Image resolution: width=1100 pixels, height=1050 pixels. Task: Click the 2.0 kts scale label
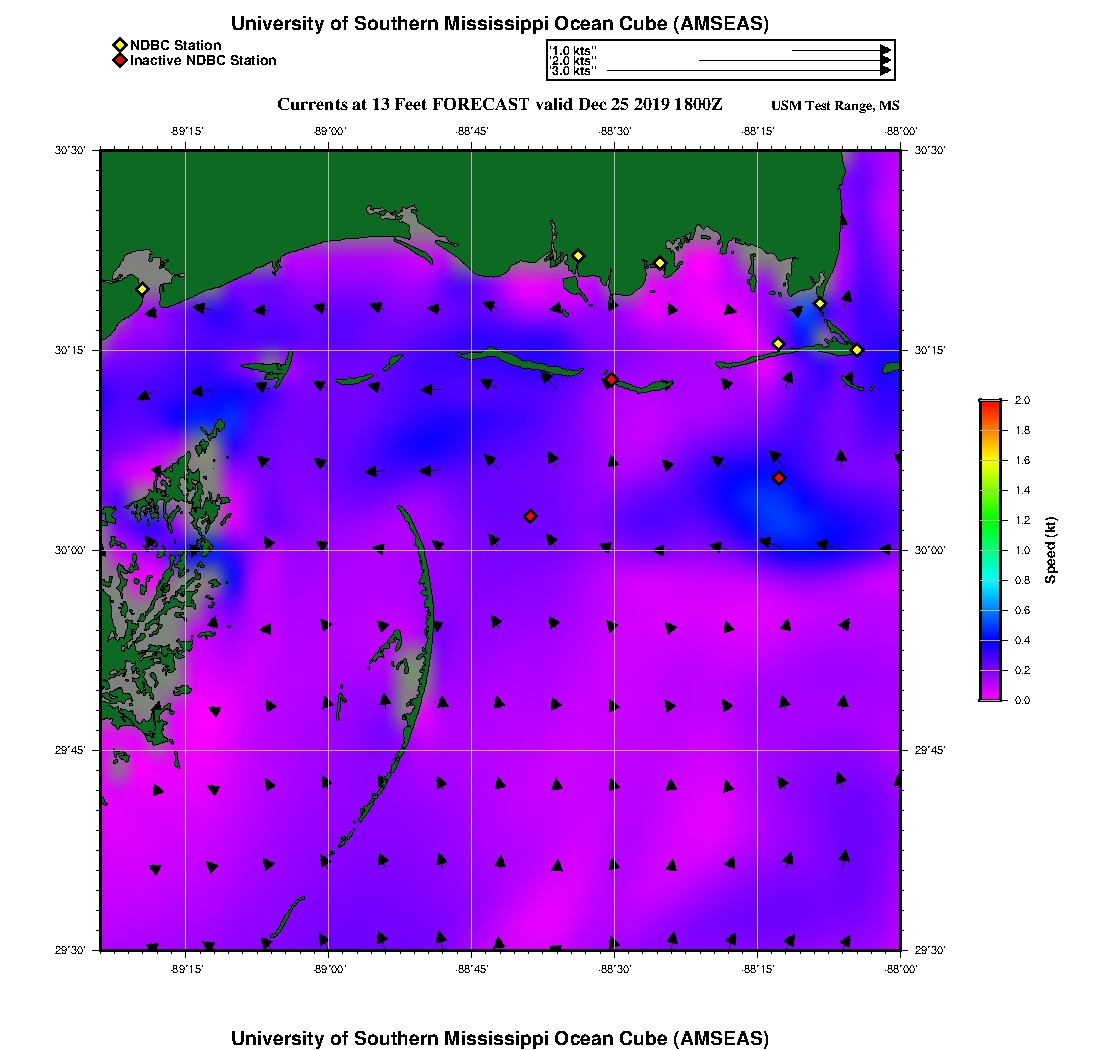click(x=574, y=61)
